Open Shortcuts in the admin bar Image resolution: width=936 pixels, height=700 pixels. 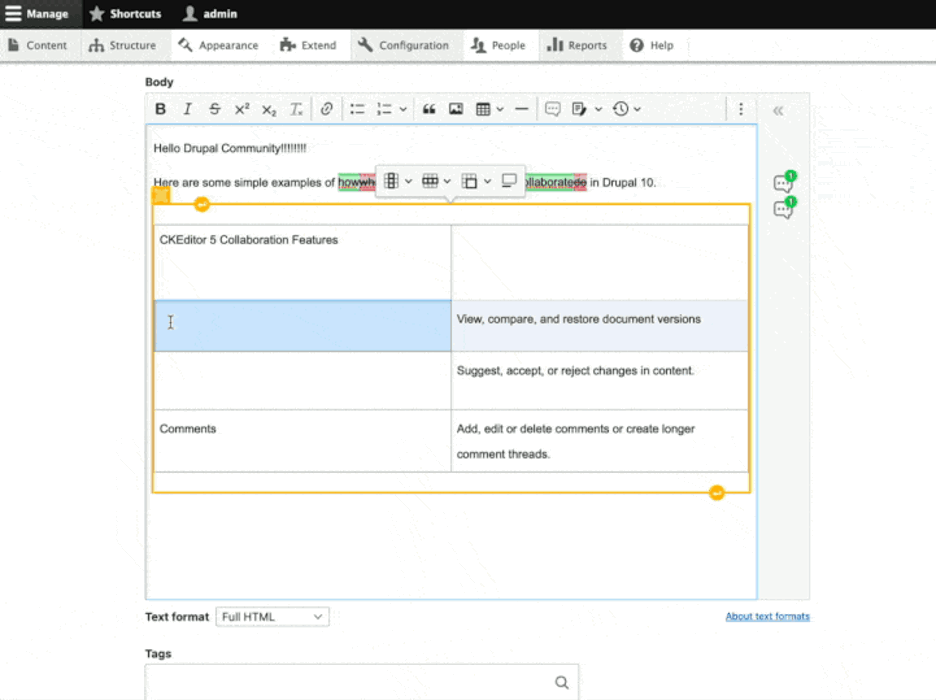coord(125,14)
